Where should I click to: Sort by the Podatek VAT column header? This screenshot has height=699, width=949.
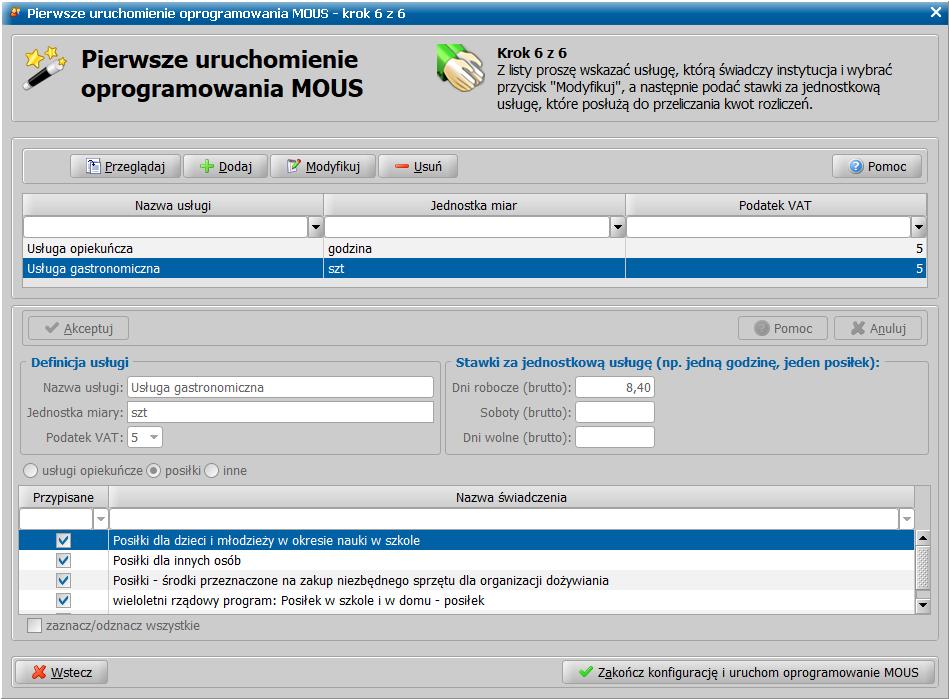(x=775, y=205)
